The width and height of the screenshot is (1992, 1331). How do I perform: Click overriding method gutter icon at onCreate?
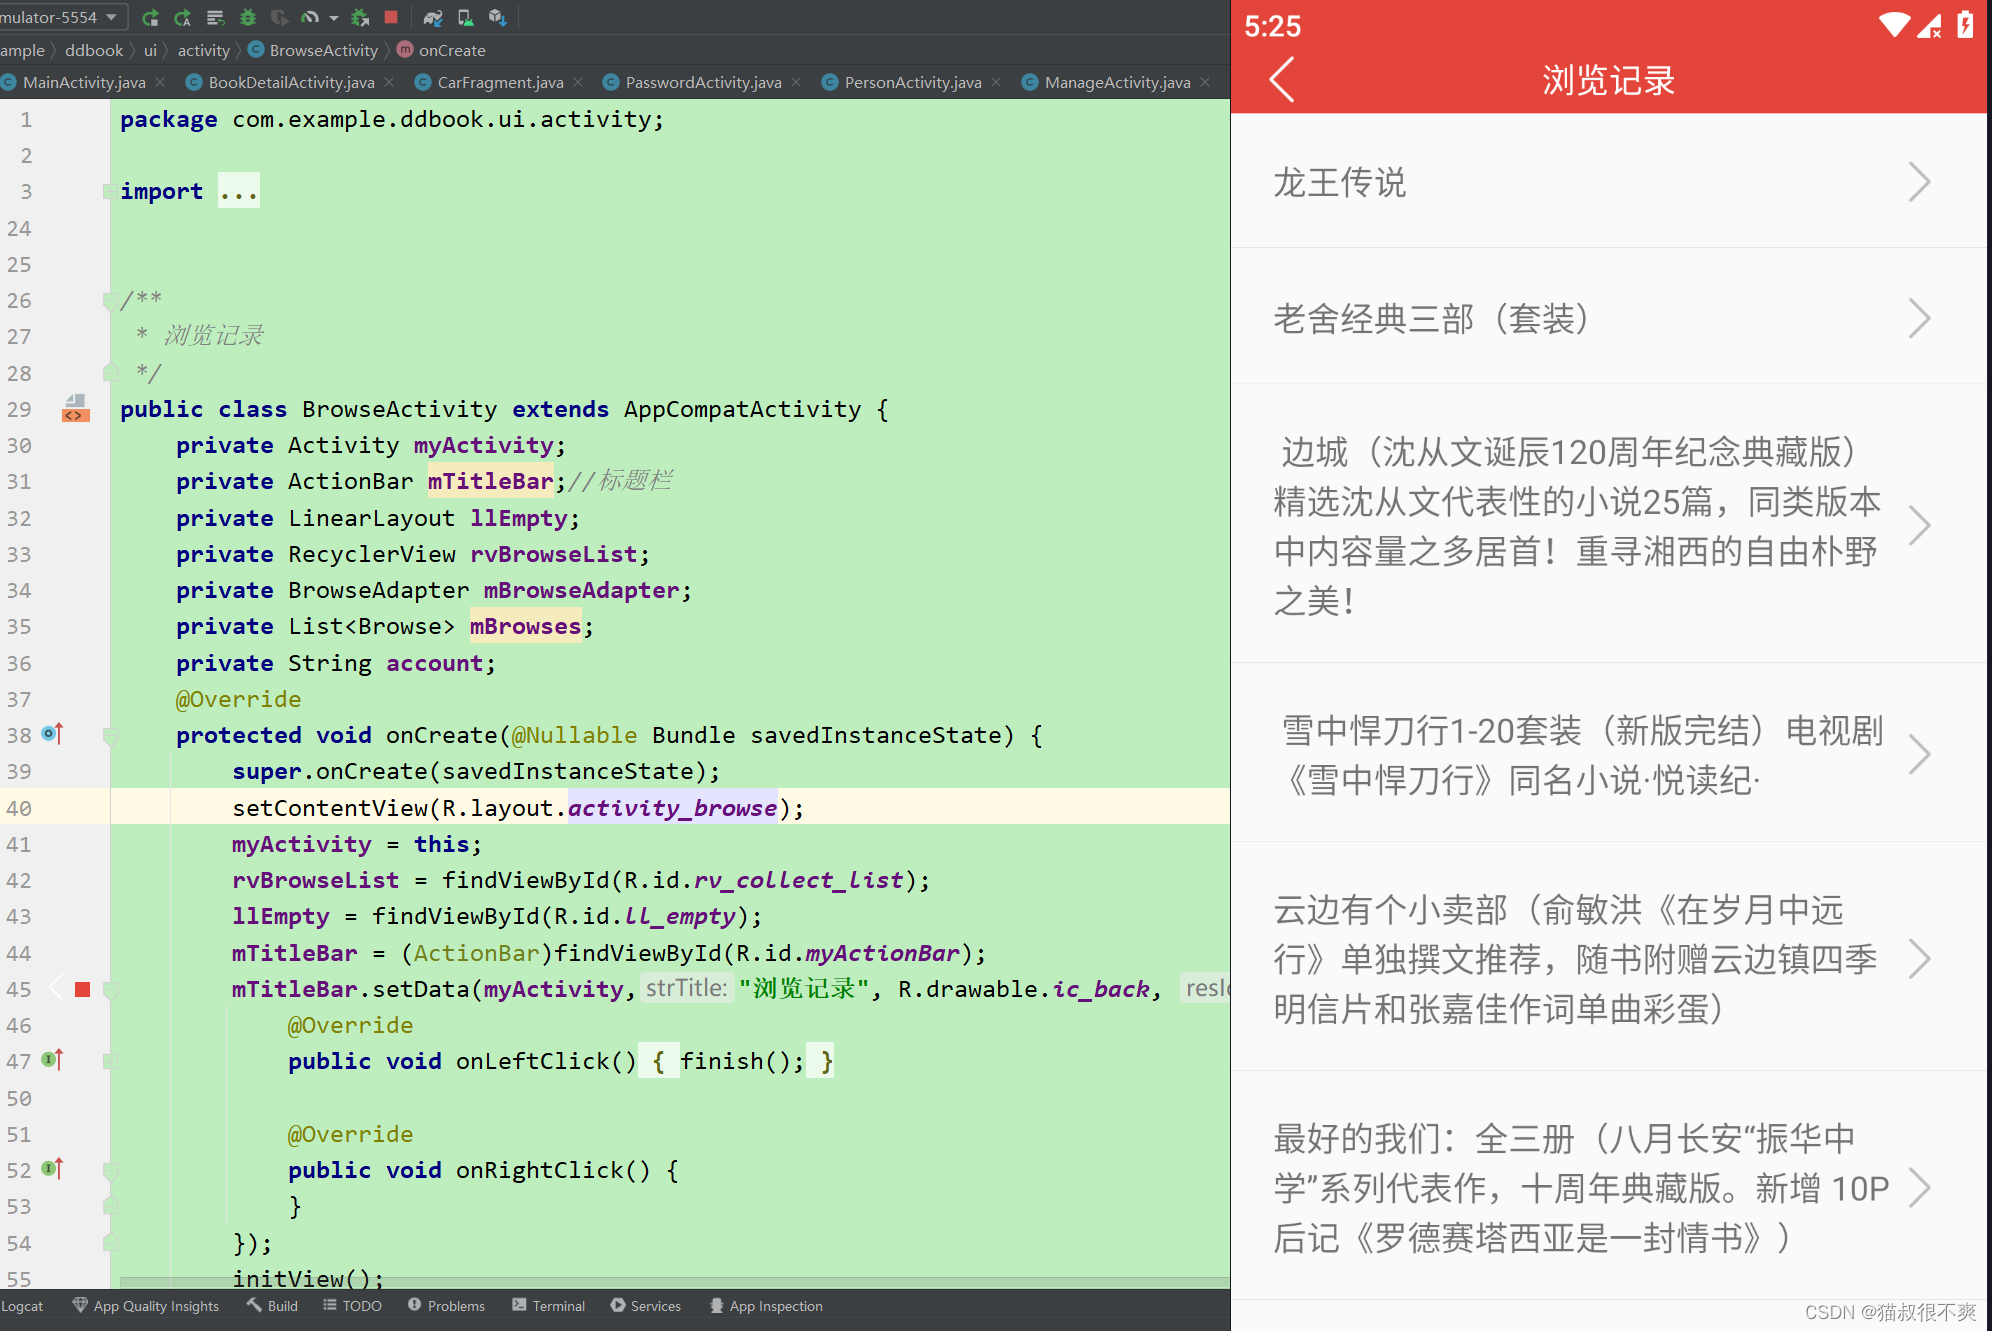click(x=53, y=734)
